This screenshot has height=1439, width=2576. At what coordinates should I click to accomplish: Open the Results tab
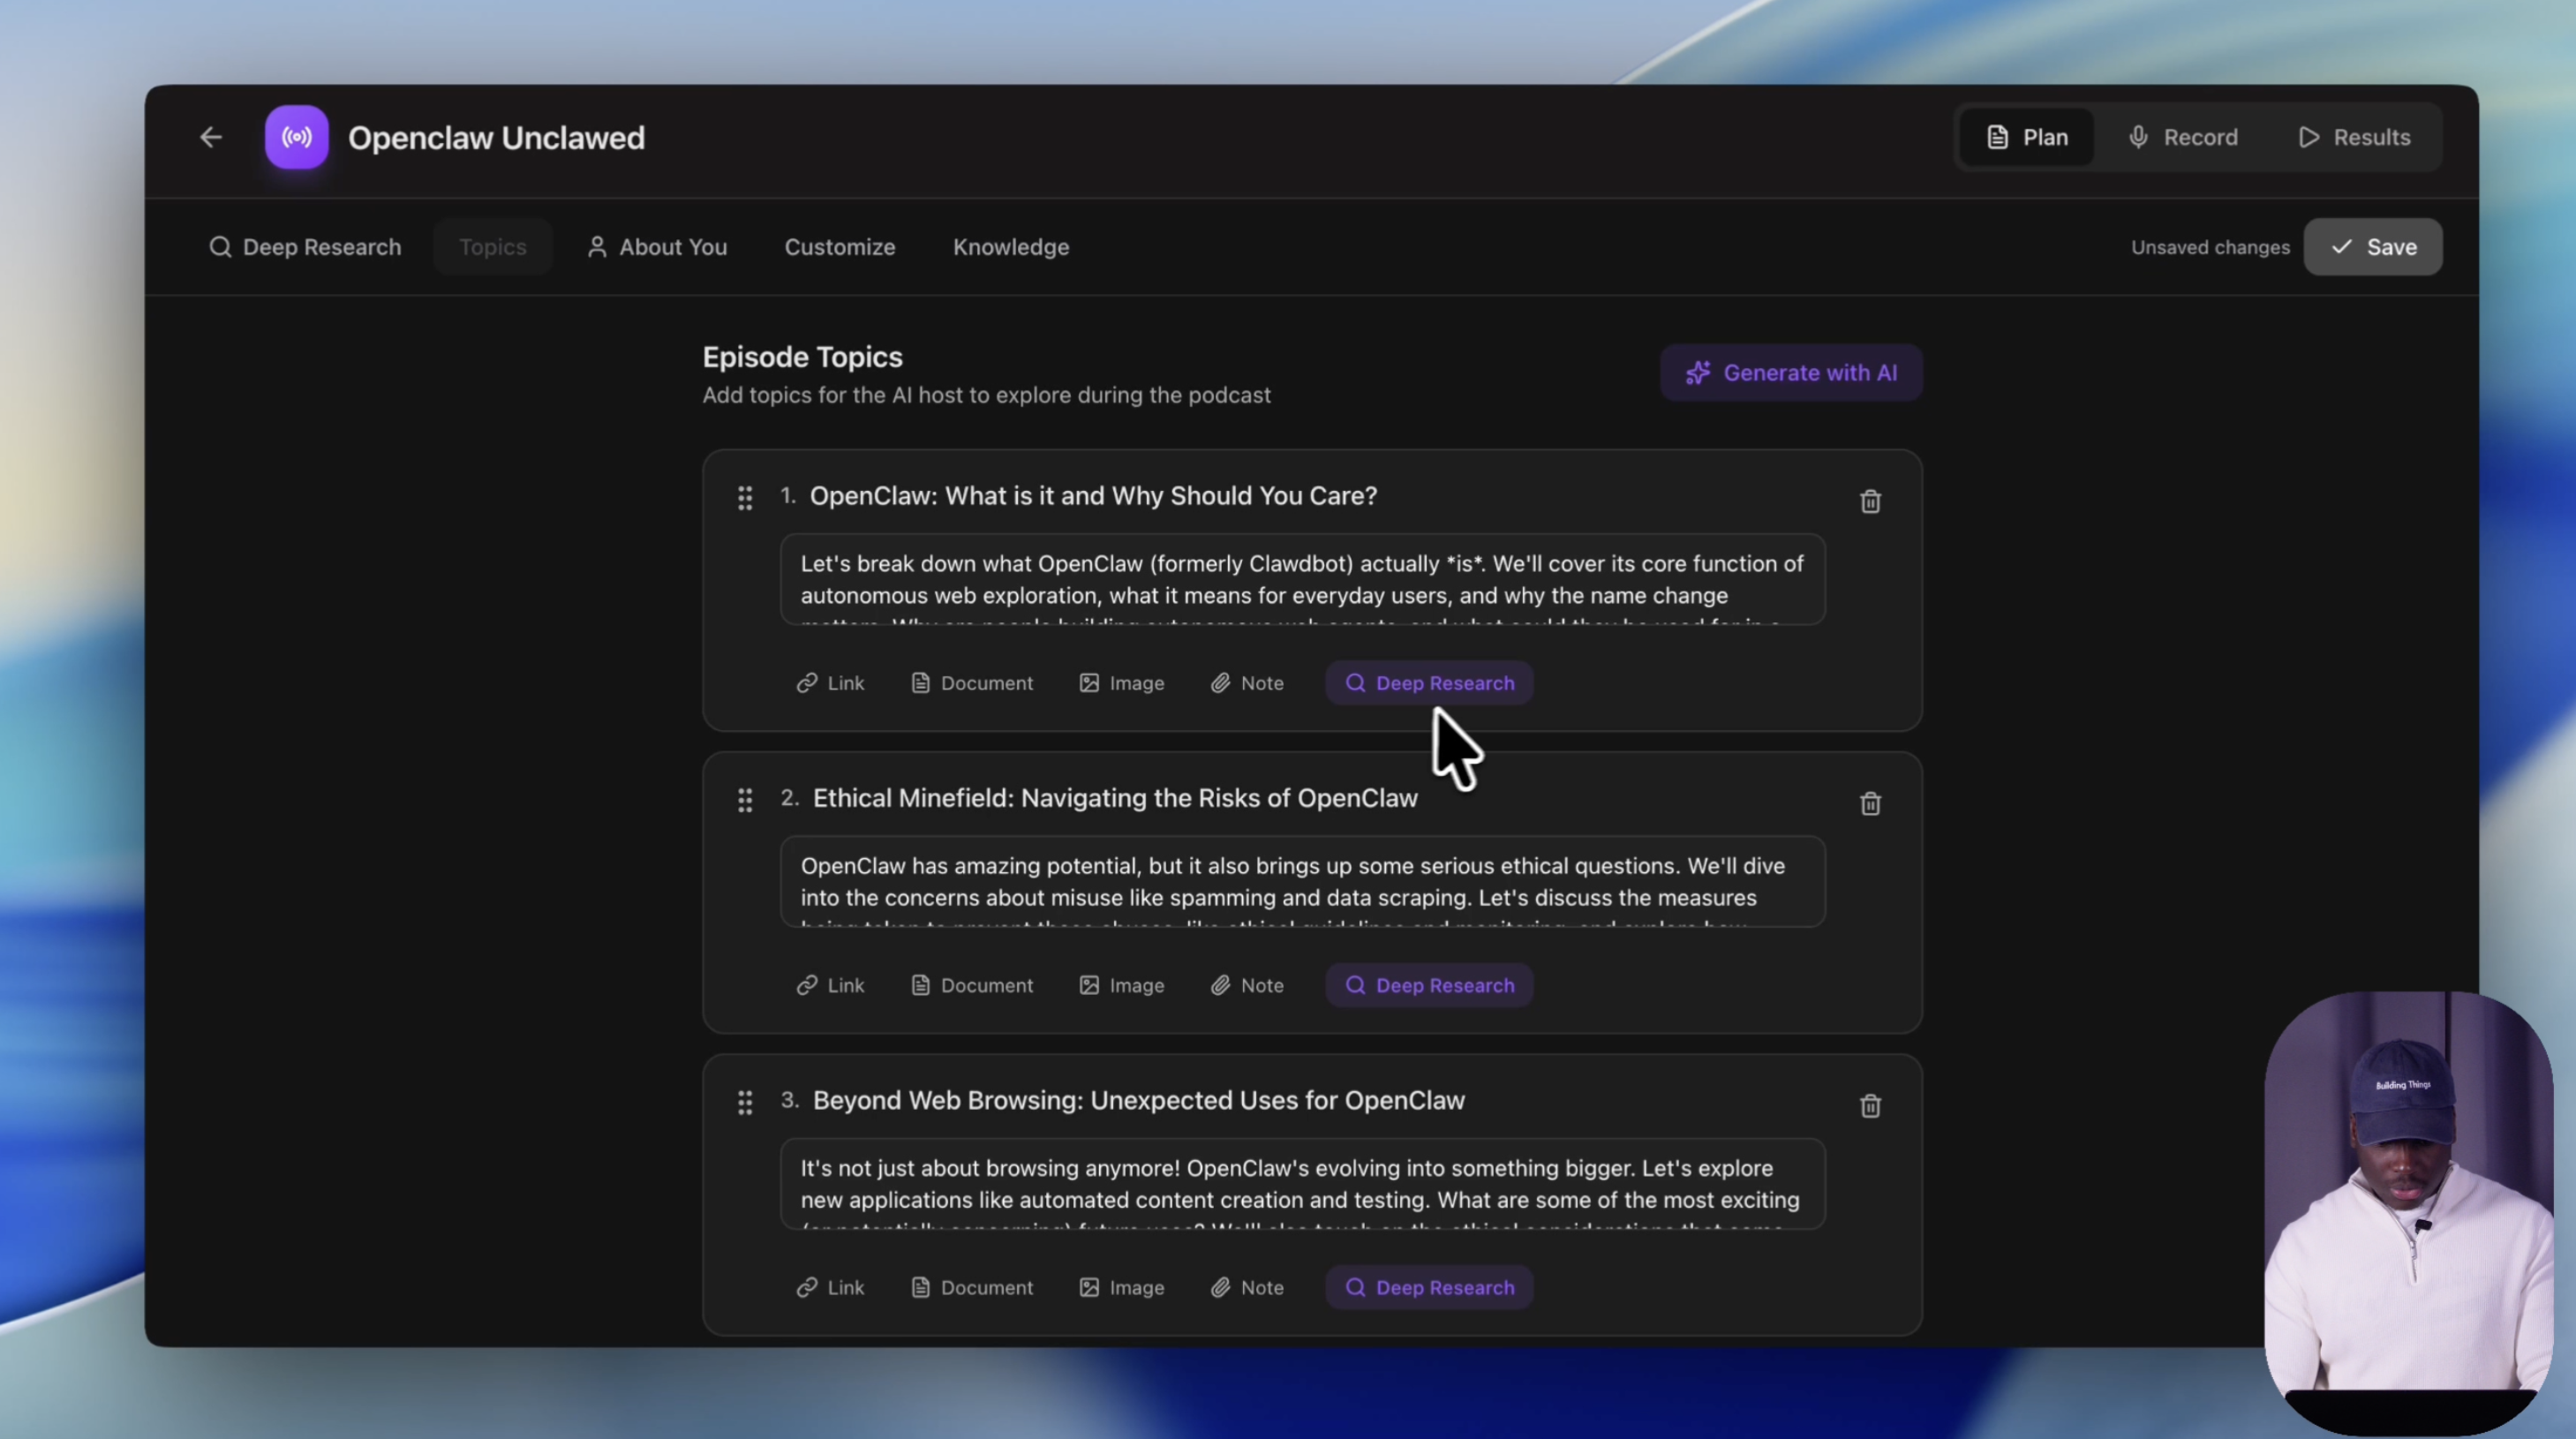(x=2354, y=137)
